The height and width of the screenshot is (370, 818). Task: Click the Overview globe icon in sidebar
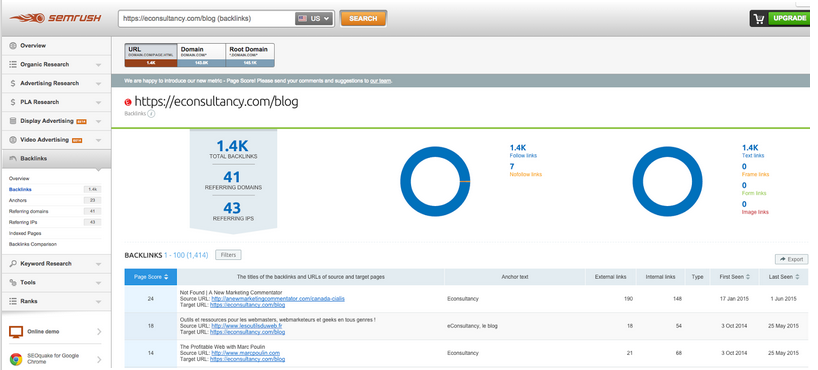13,45
